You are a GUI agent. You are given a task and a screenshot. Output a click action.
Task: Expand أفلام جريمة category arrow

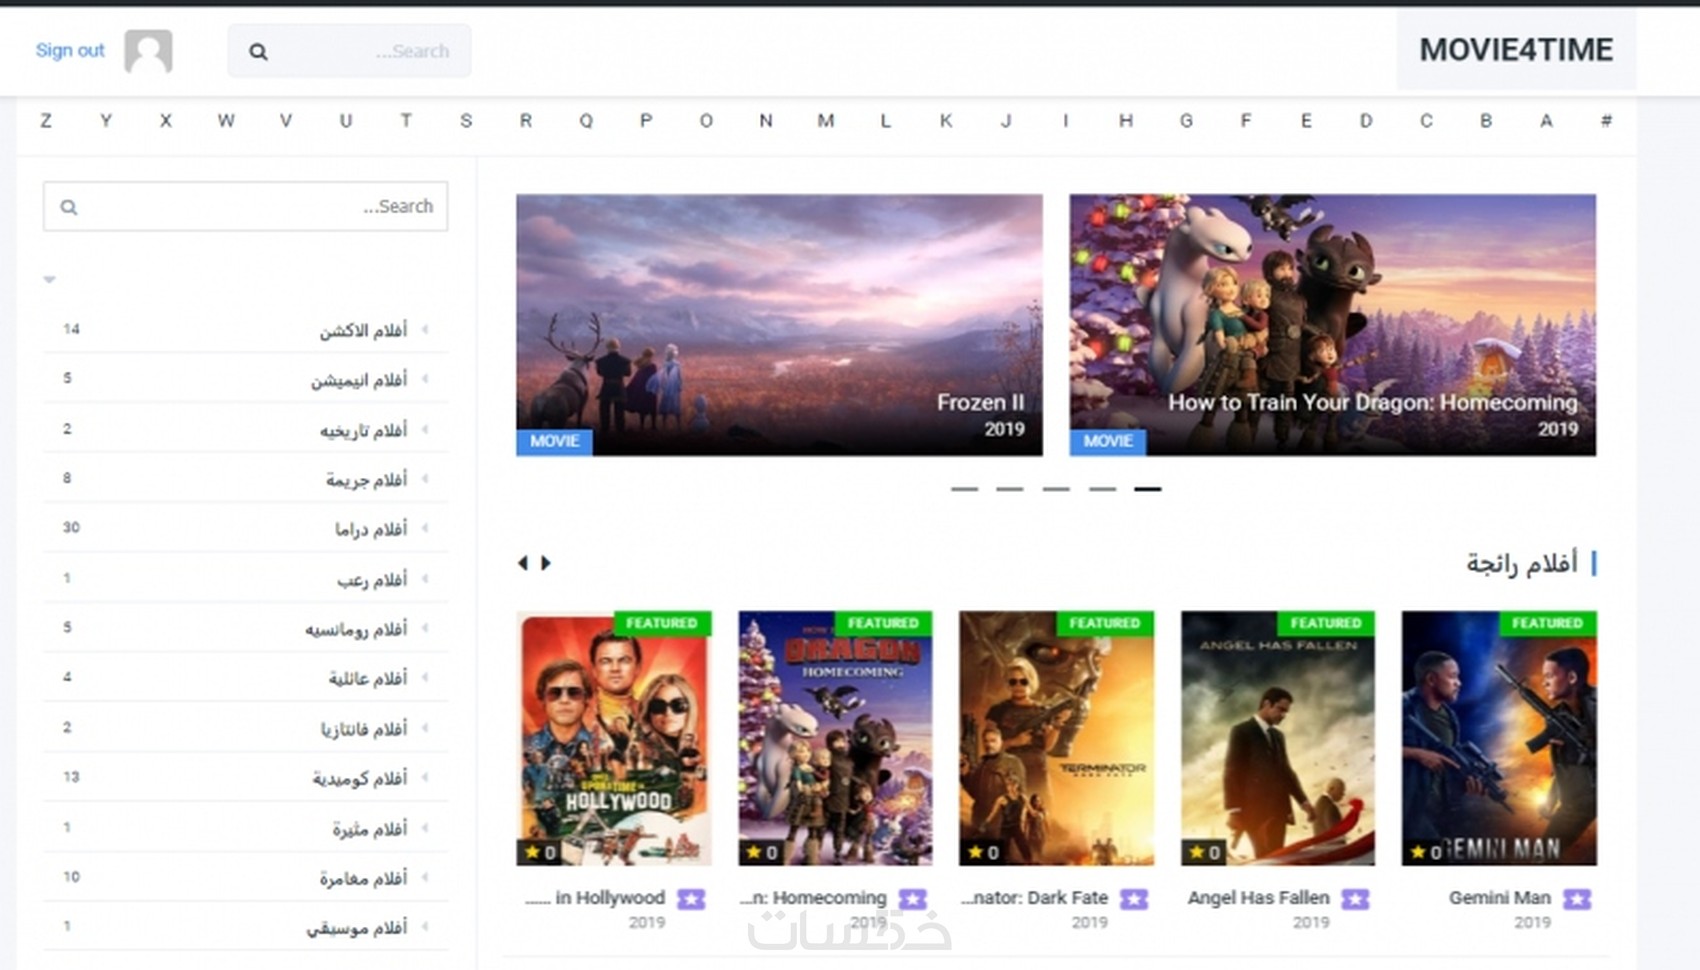(x=425, y=478)
